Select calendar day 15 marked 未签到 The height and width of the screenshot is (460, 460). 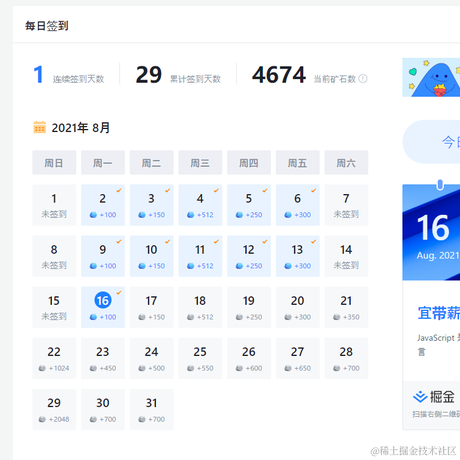click(x=54, y=307)
